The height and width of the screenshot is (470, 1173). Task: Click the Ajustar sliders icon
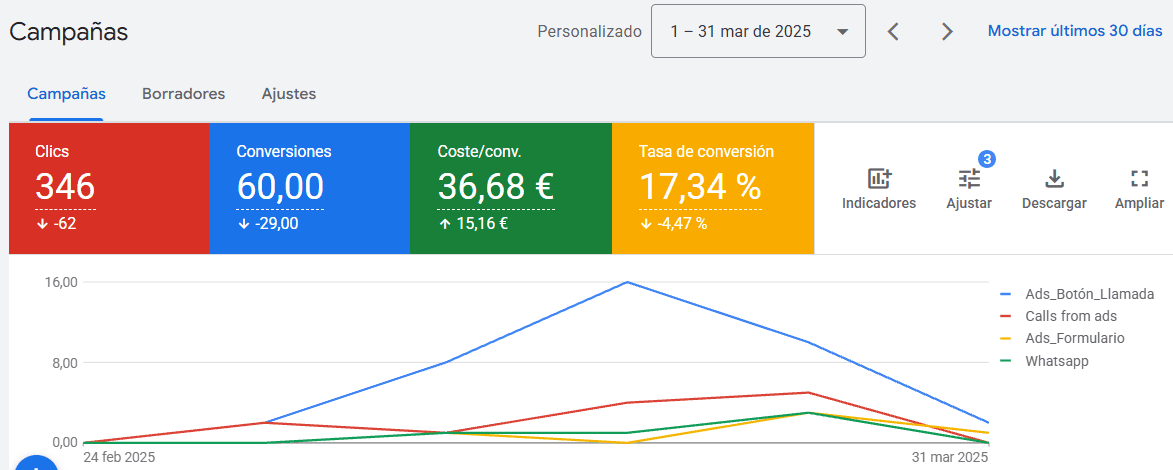click(x=969, y=180)
